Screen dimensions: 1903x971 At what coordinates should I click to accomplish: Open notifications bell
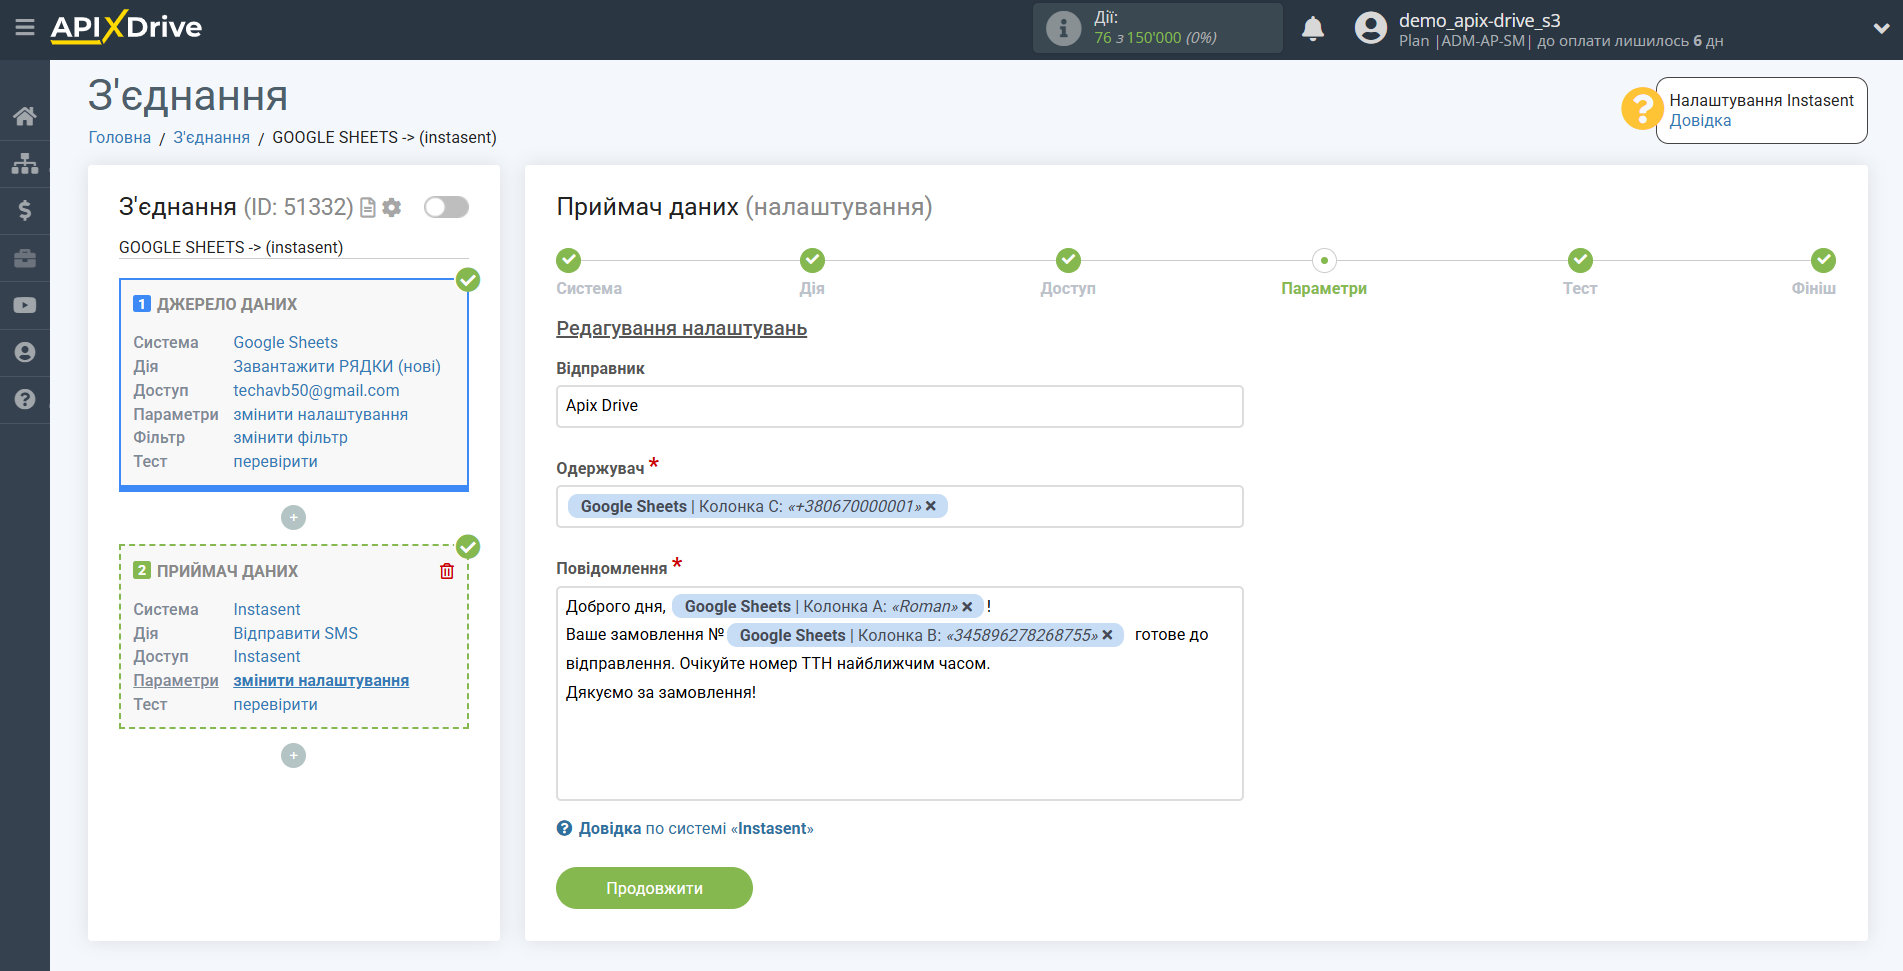coord(1313,28)
